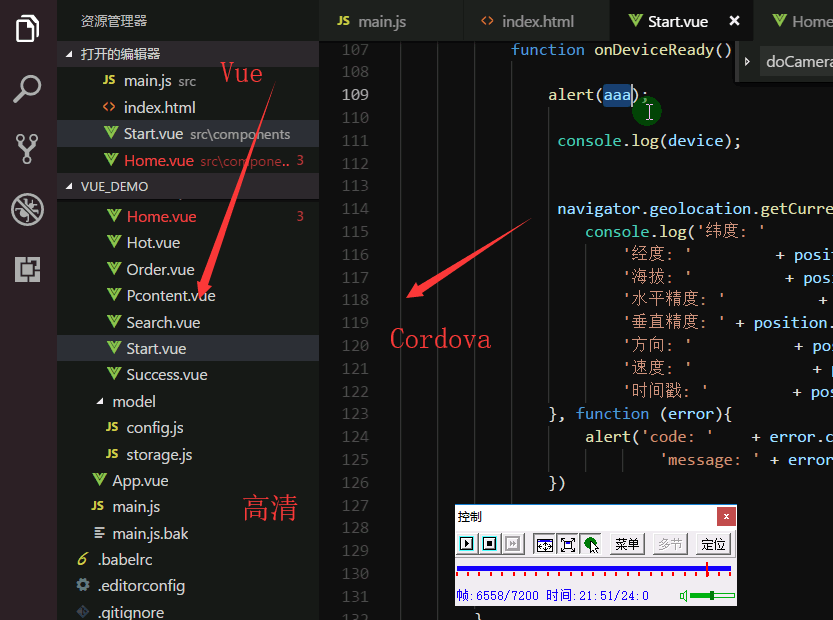Open Order.vue file
Image resolution: width=833 pixels, height=620 pixels.
pos(188,269)
